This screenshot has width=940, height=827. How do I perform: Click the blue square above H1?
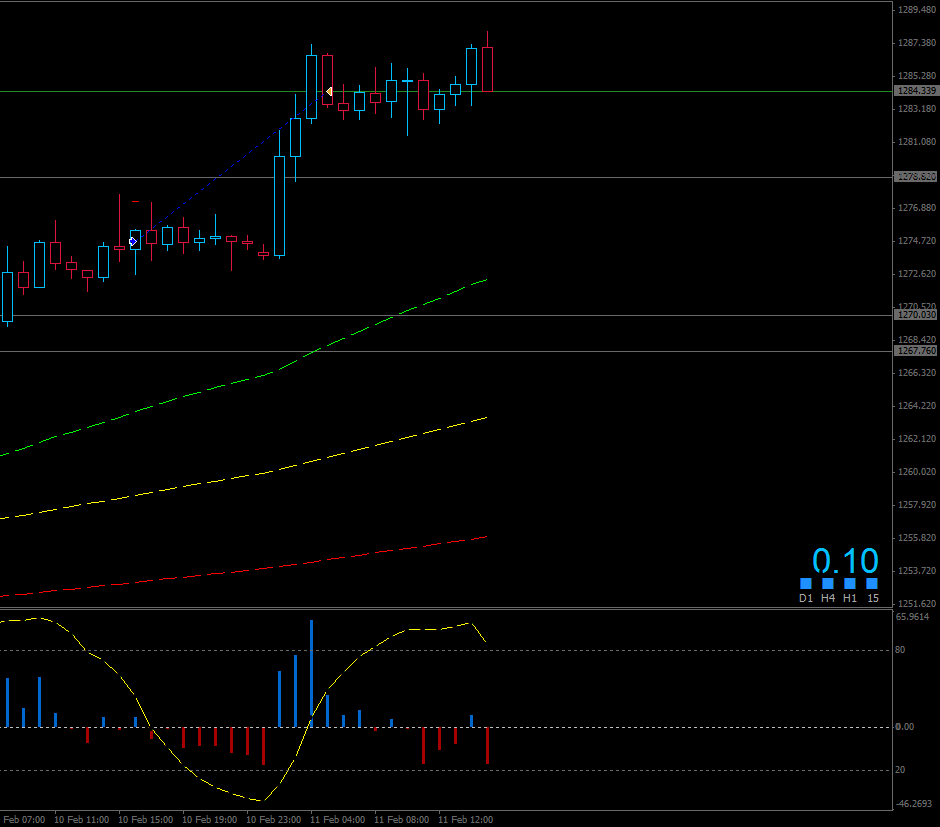pyautogui.click(x=849, y=583)
